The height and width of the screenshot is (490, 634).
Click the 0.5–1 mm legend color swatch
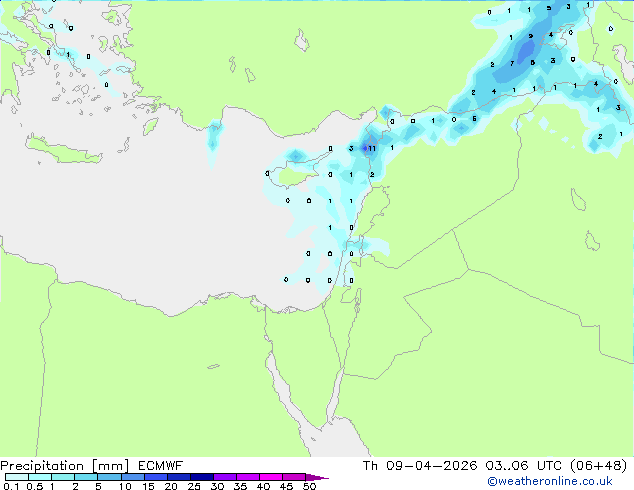point(40,477)
